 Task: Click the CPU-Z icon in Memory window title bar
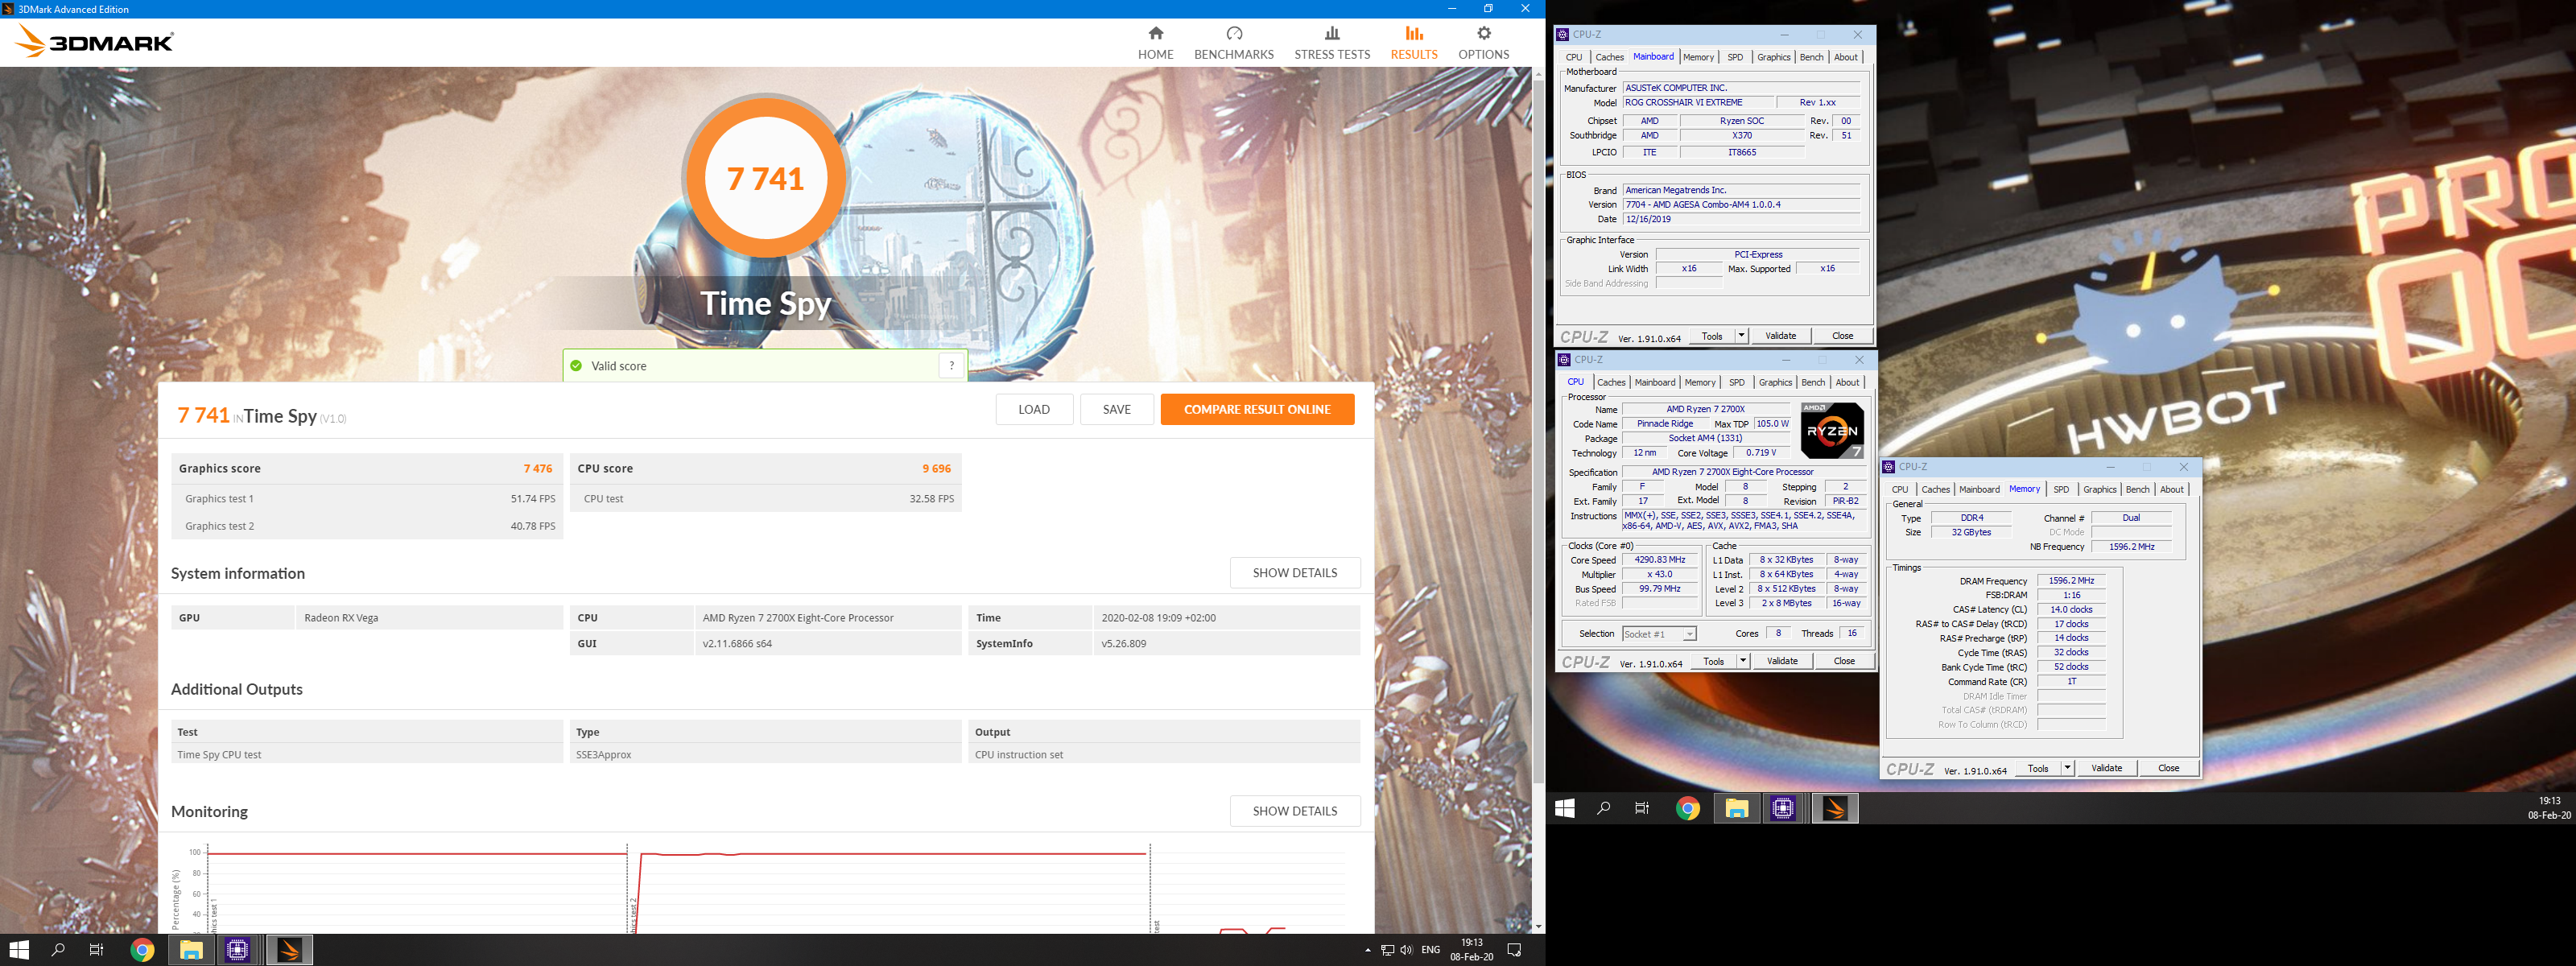coord(1888,467)
